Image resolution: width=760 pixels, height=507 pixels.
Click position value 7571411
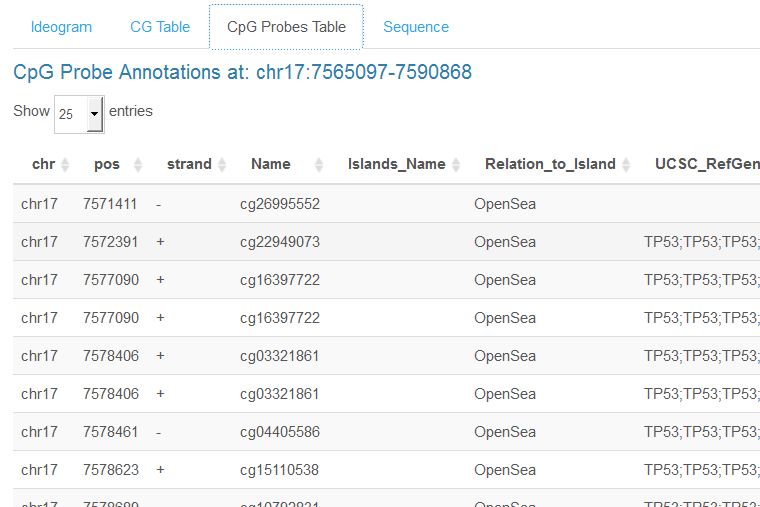pos(110,204)
